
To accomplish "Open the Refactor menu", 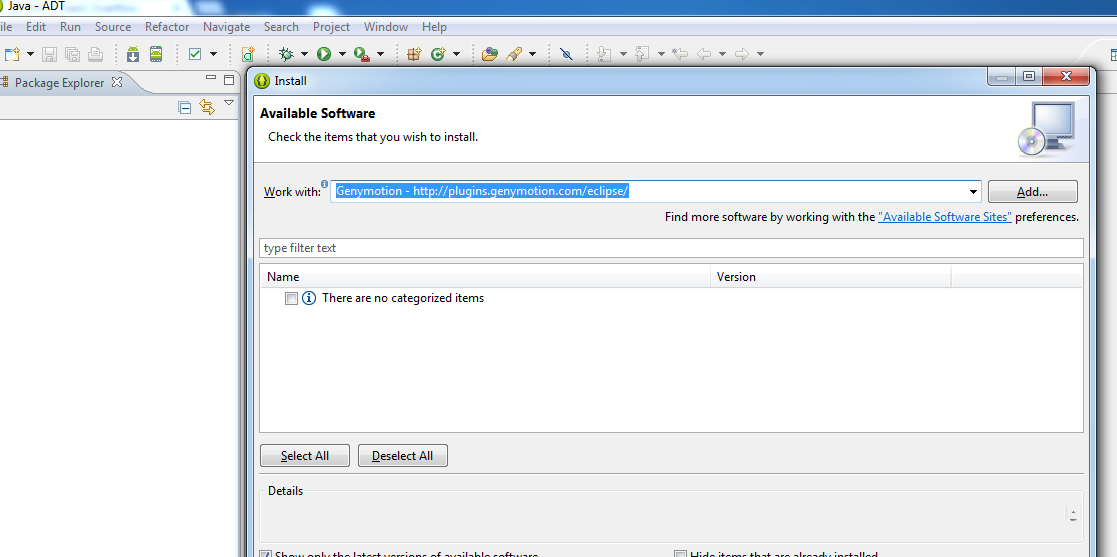I will [167, 27].
